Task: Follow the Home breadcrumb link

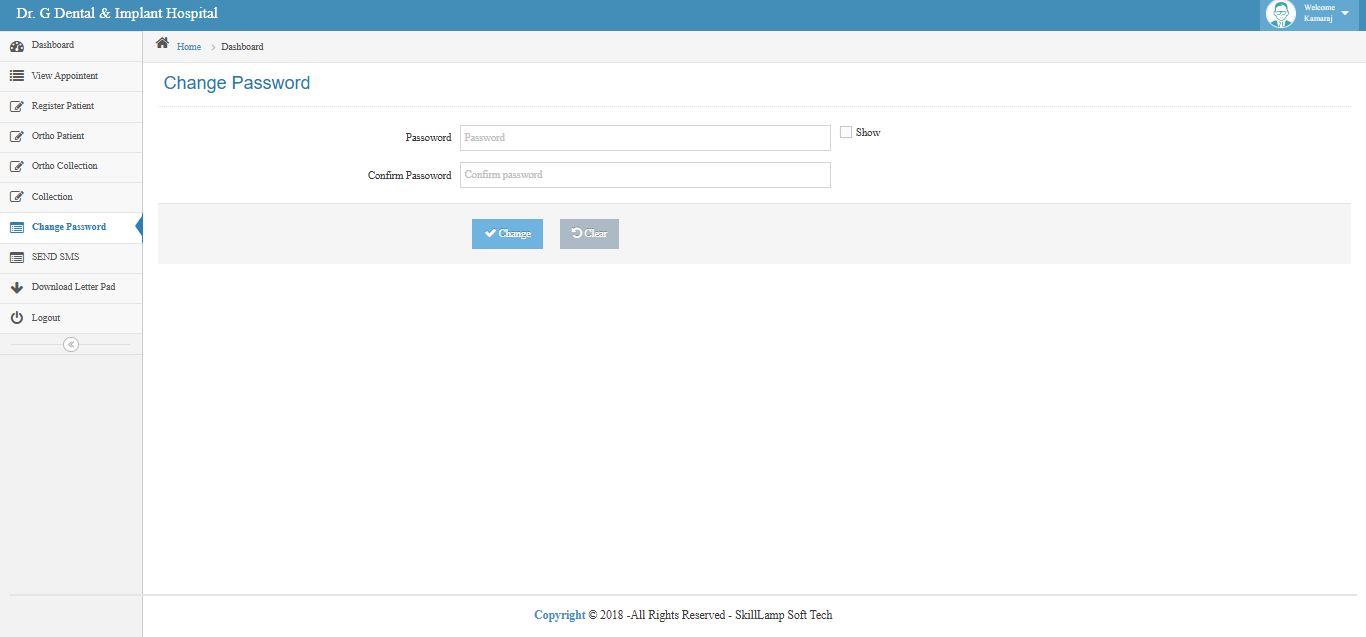Action: (x=189, y=47)
